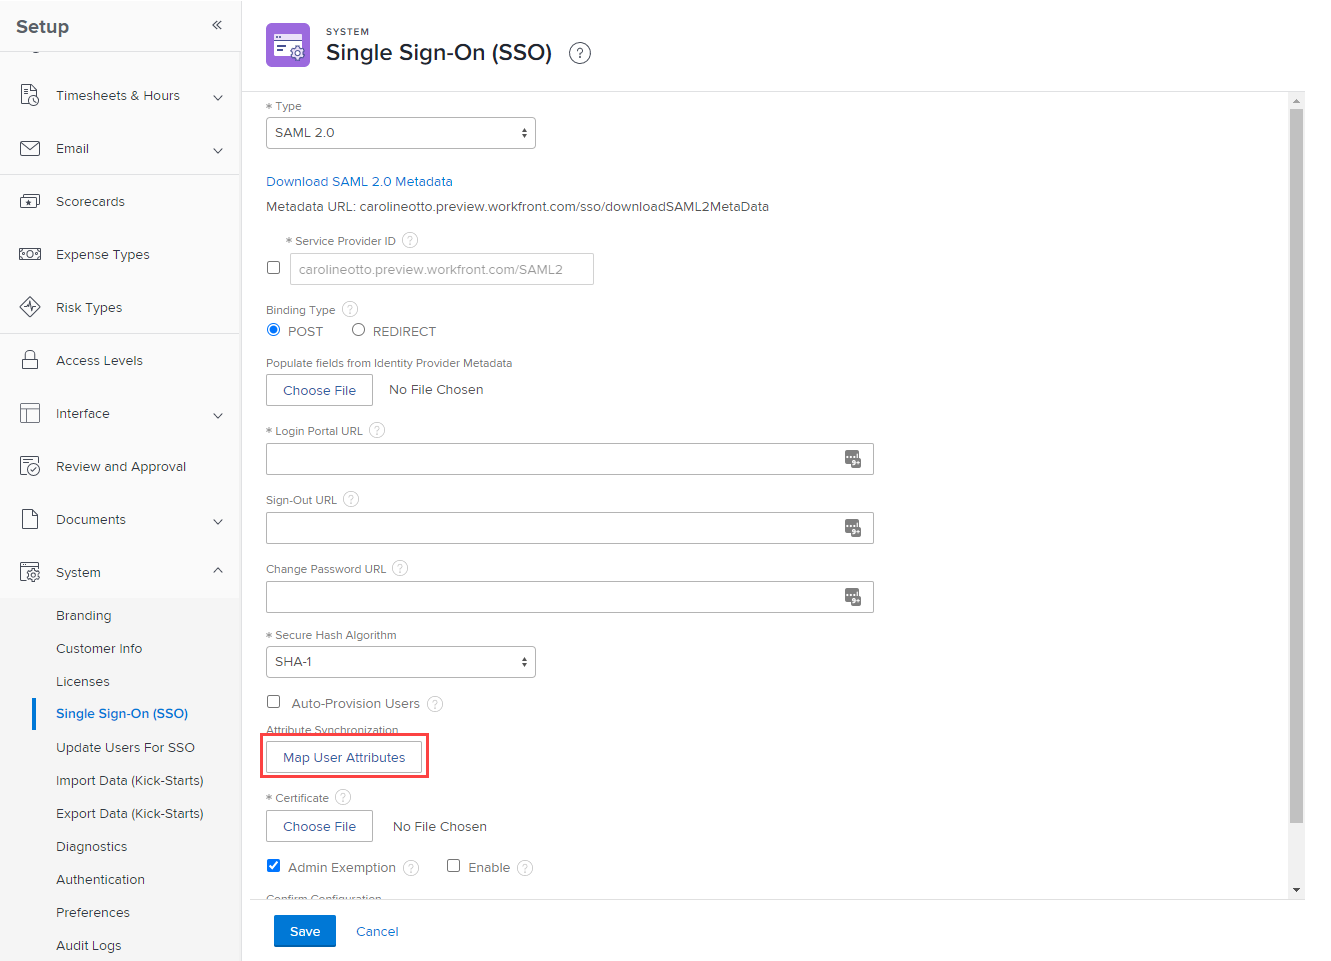Image resolution: width=1331 pixels, height=961 pixels.
Task: Click the Certificate help icon
Action: (343, 798)
